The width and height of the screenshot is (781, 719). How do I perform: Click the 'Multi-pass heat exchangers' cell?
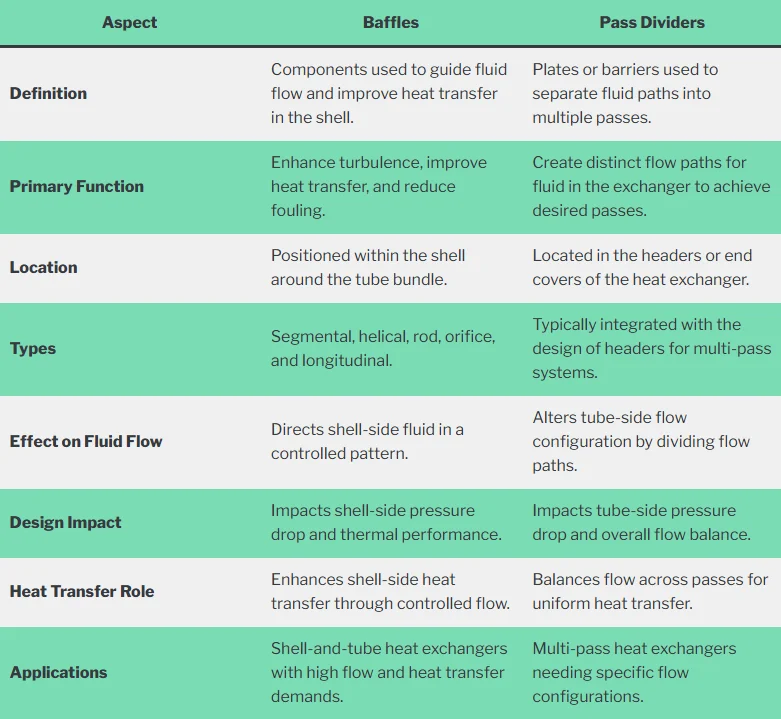(x=634, y=673)
